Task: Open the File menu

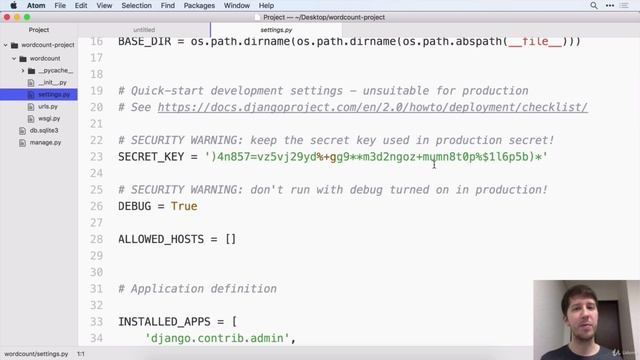Action: 60,5
